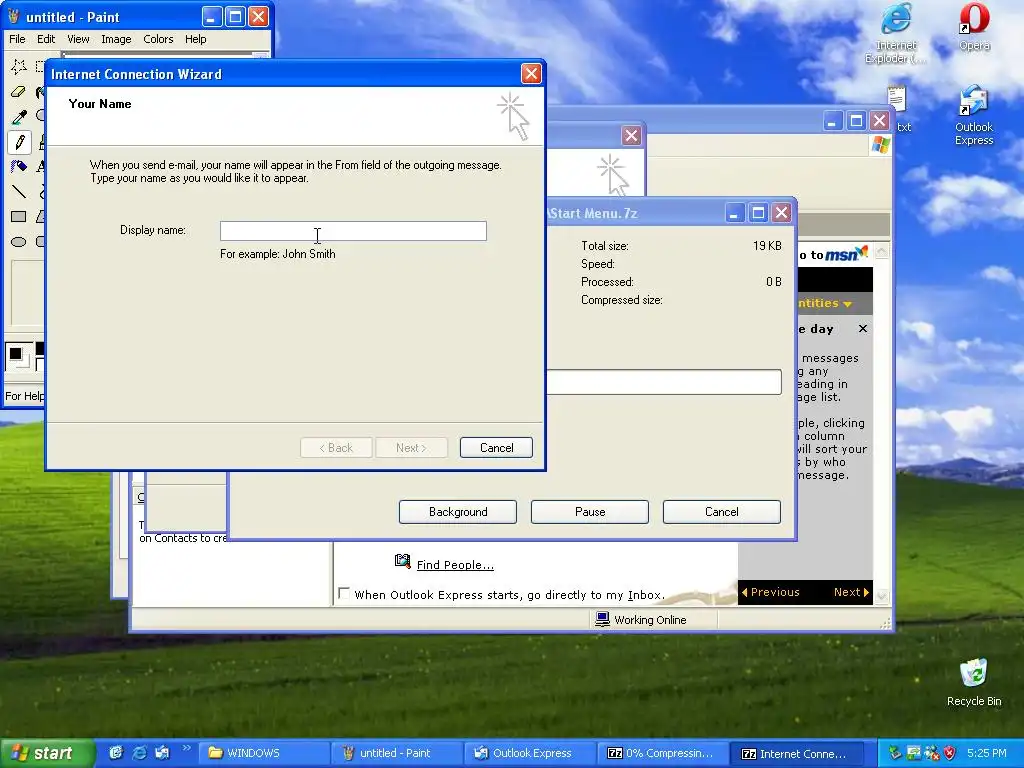Screen dimensions: 1024x768
Task: Open Paint's Image menu
Action: [116, 39]
